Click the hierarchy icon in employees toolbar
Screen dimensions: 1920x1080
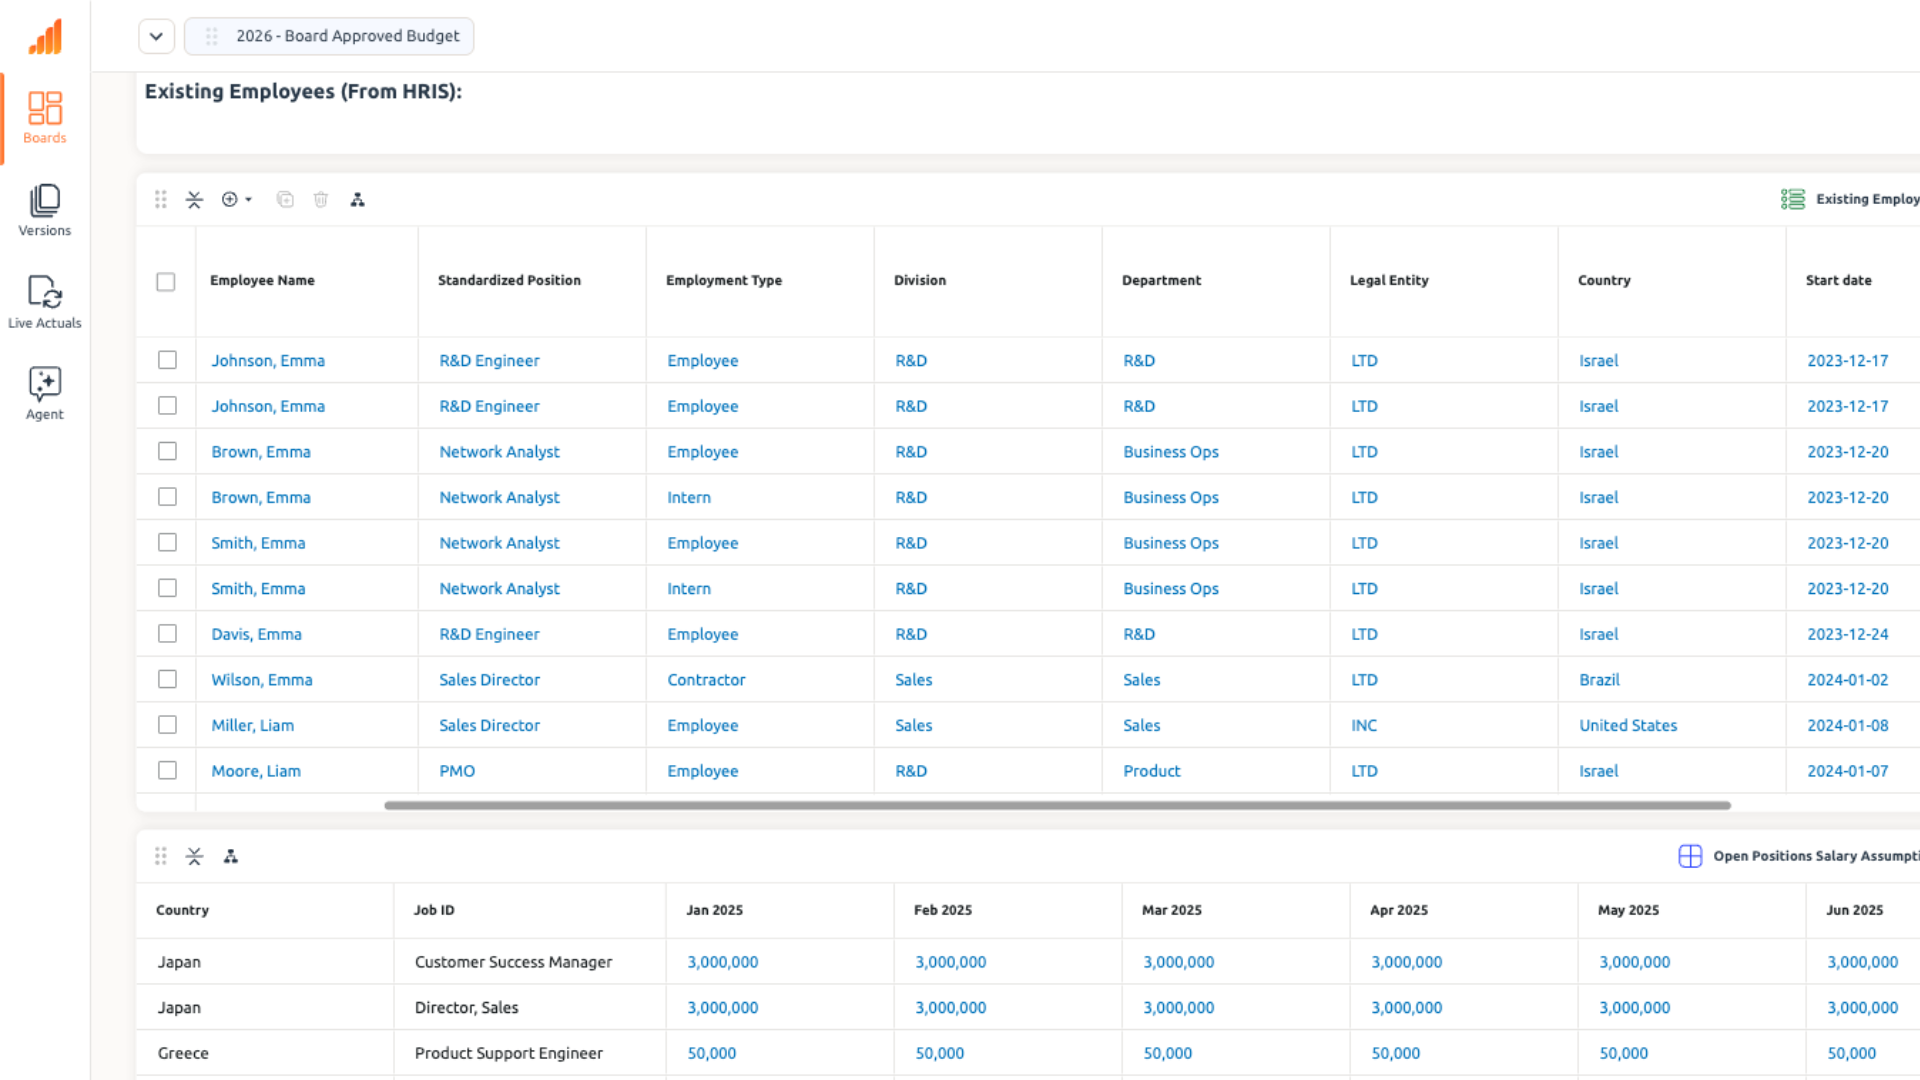[x=357, y=200]
